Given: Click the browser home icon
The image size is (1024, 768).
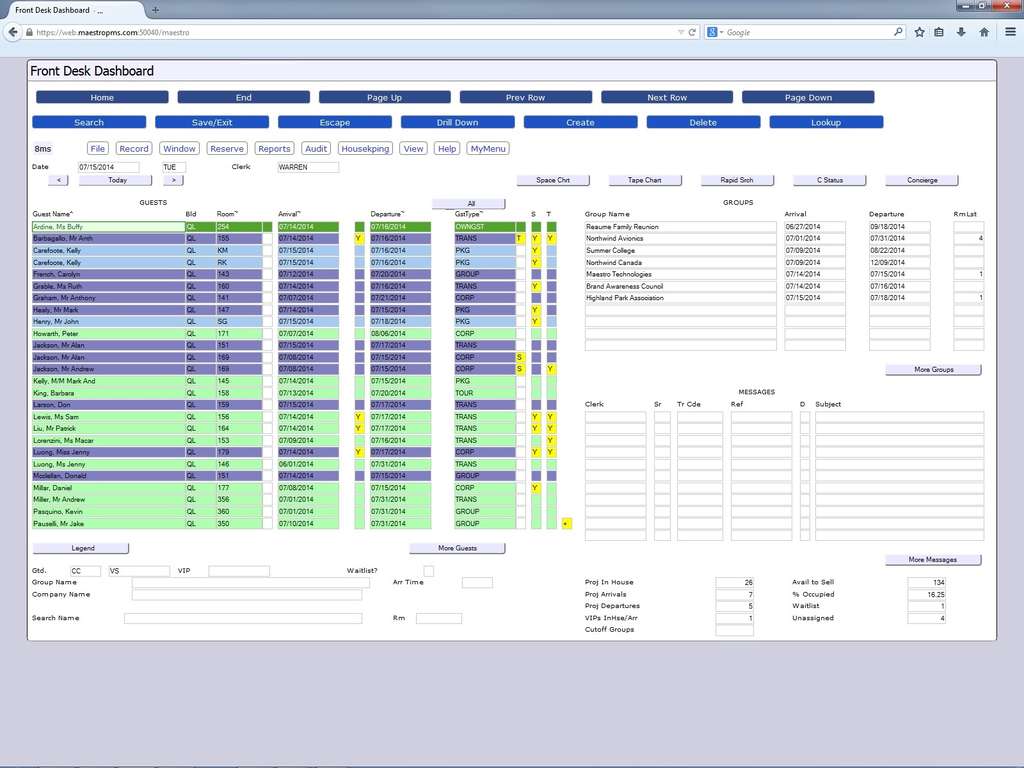Looking at the screenshot, I should pos(984,32).
